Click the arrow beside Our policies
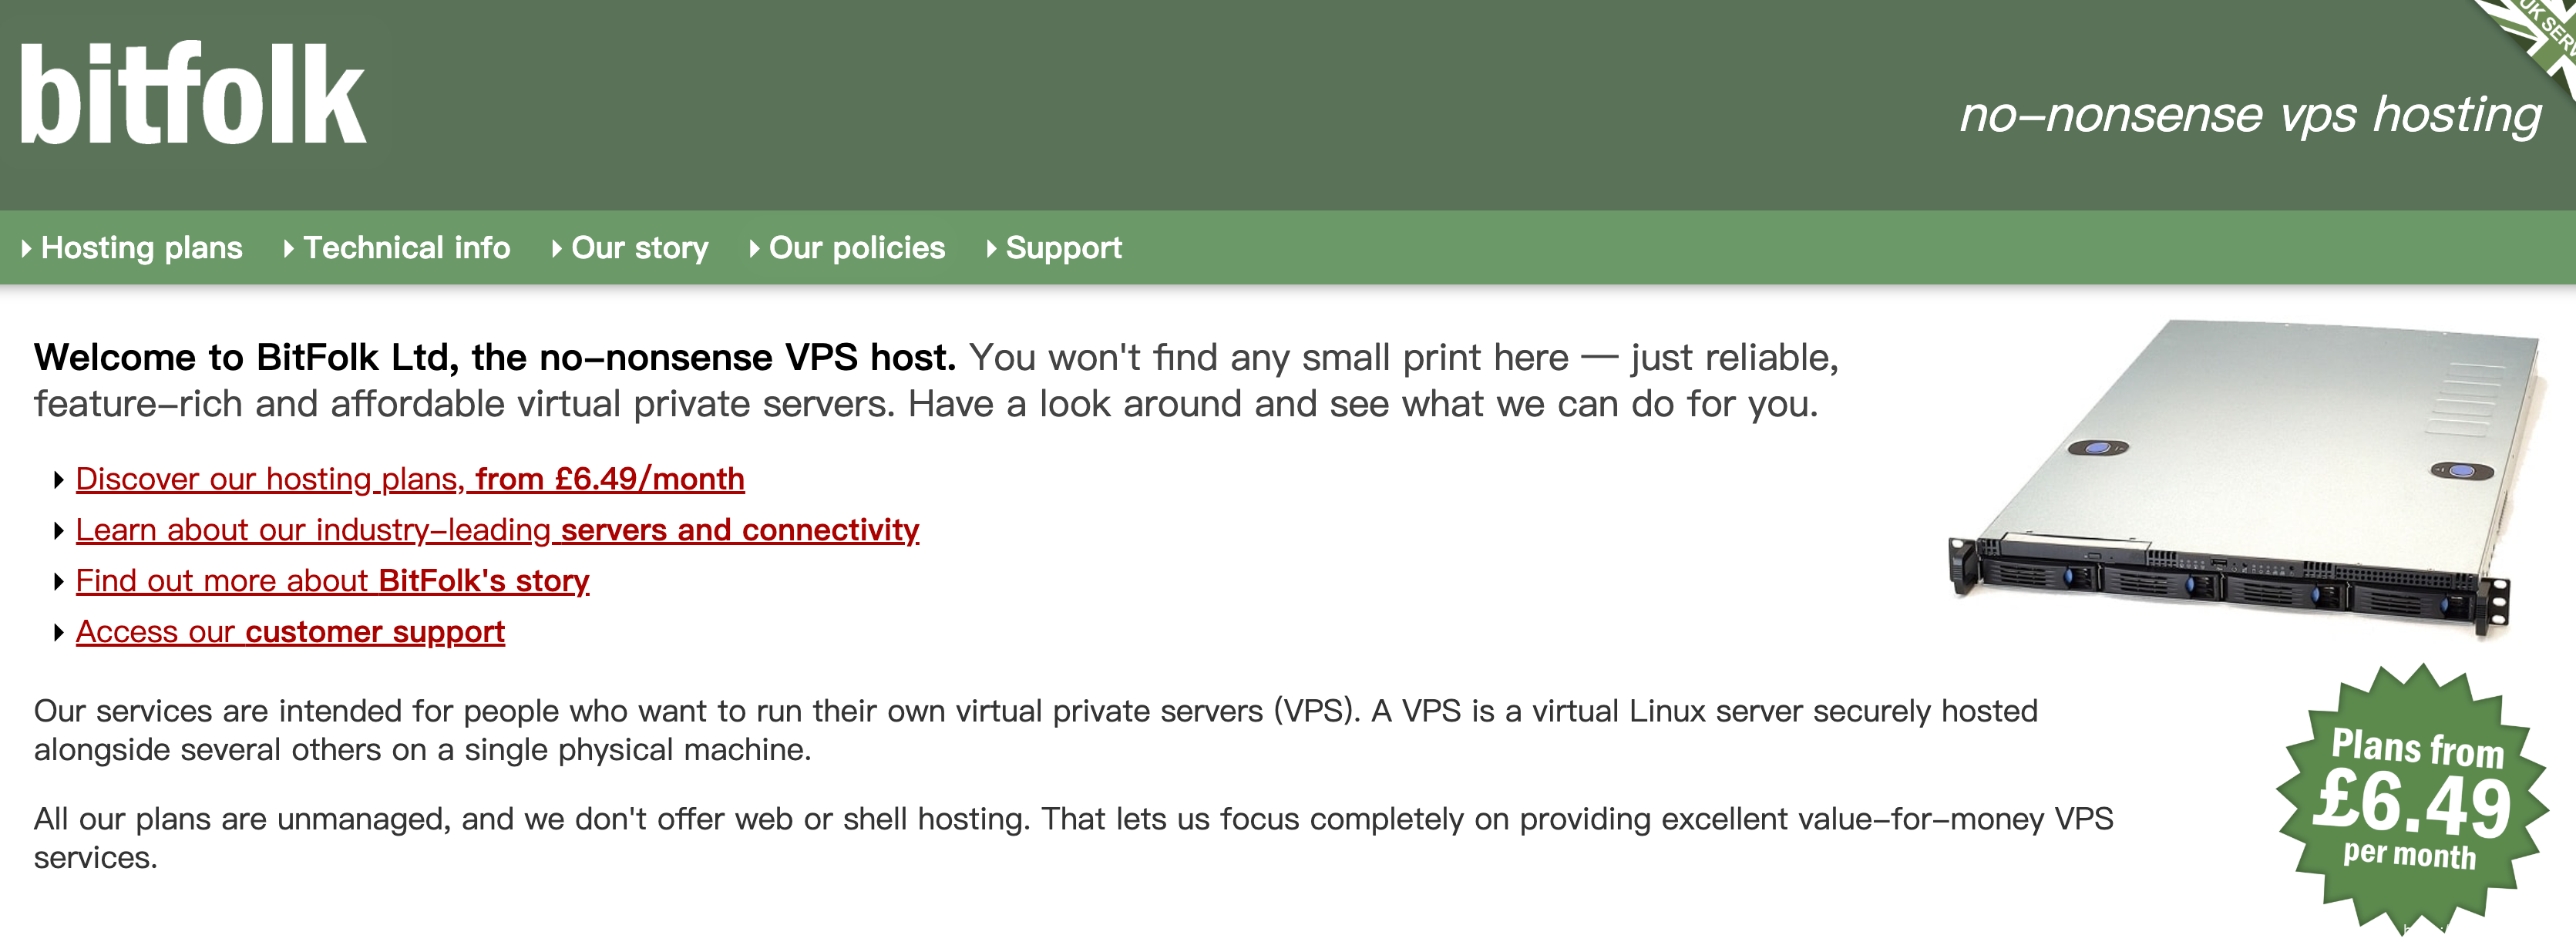 [755, 248]
